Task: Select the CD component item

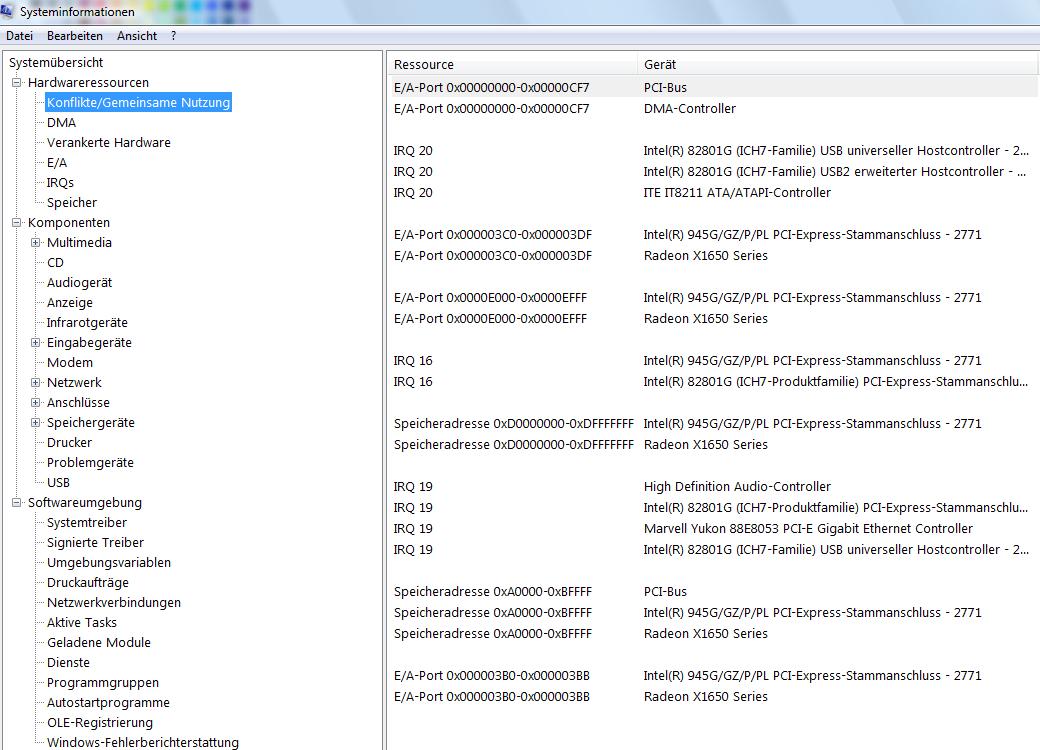Action: tap(55, 262)
